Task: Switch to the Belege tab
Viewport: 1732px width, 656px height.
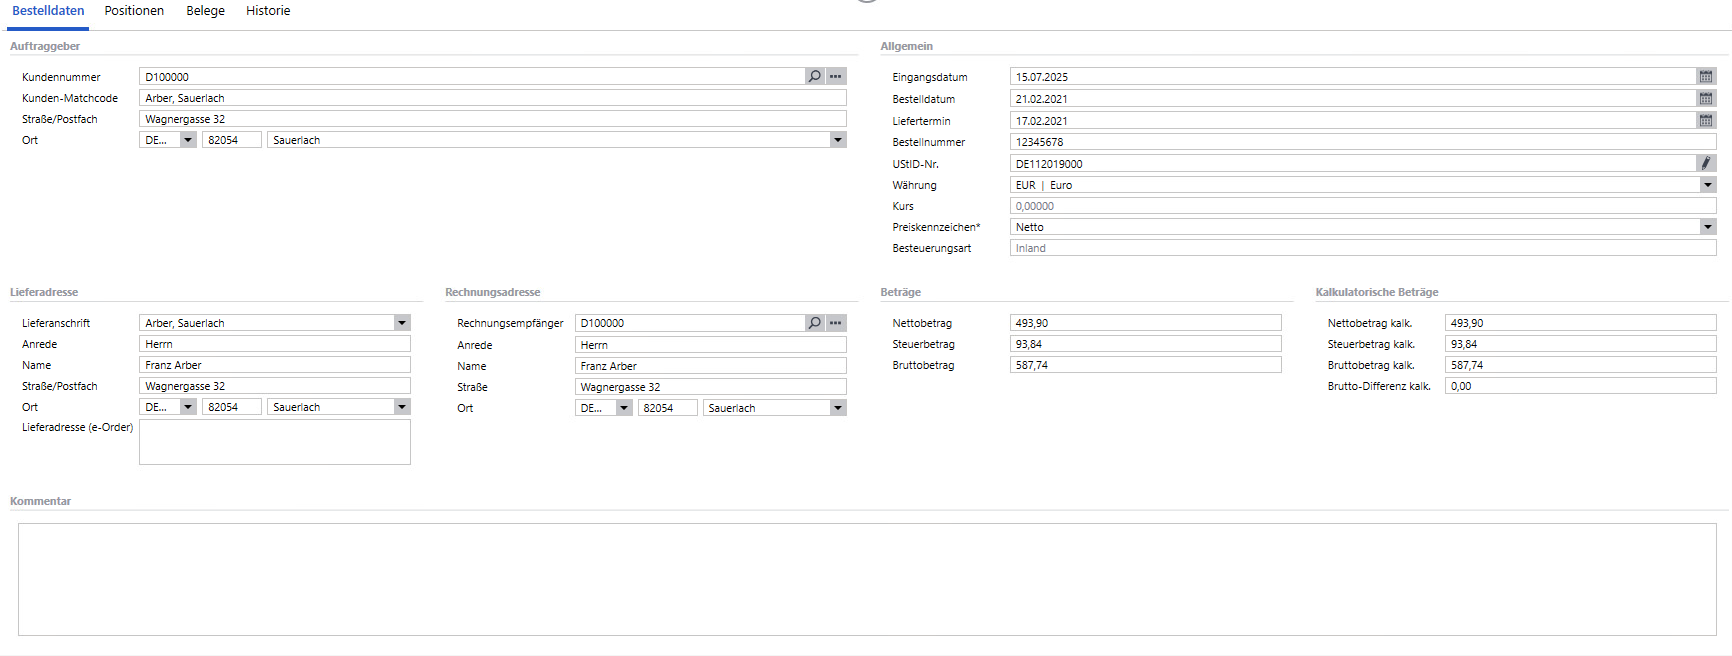Action: coord(205,11)
